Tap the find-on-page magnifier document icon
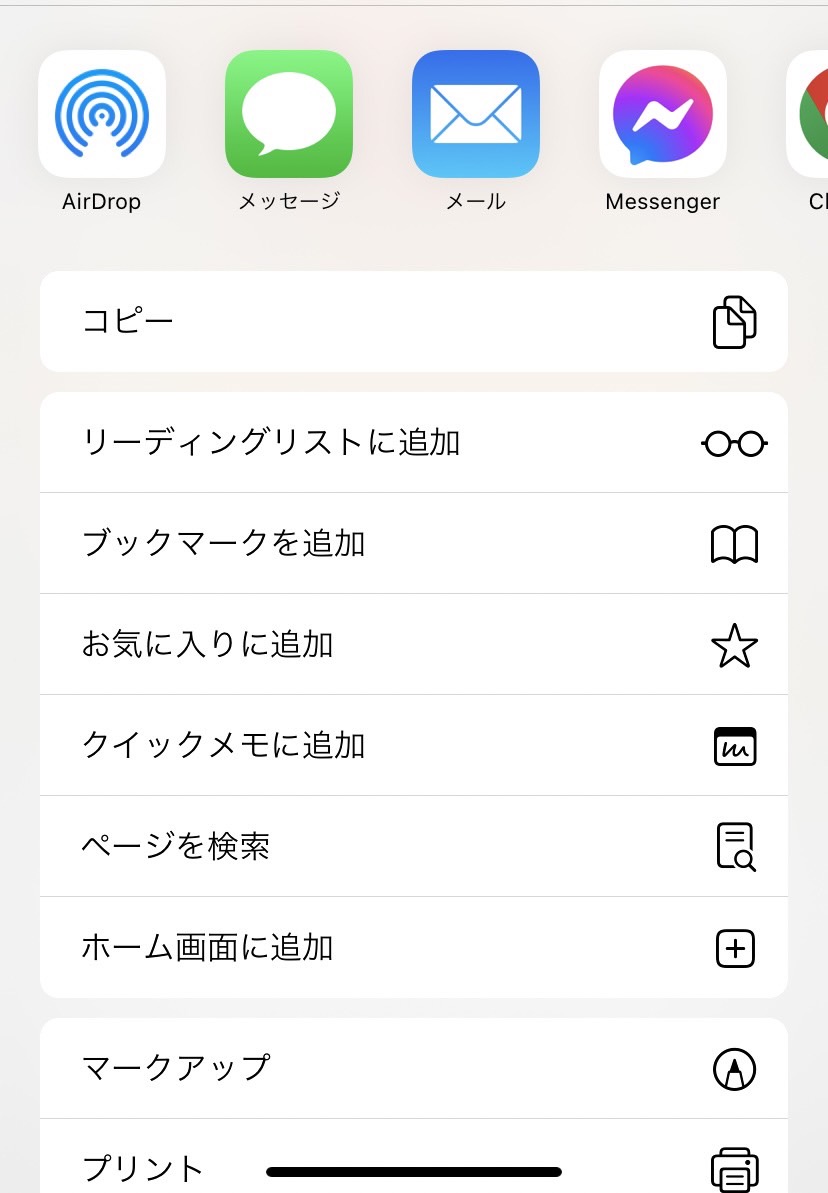This screenshot has width=828, height=1193. [x=736, y=847]
